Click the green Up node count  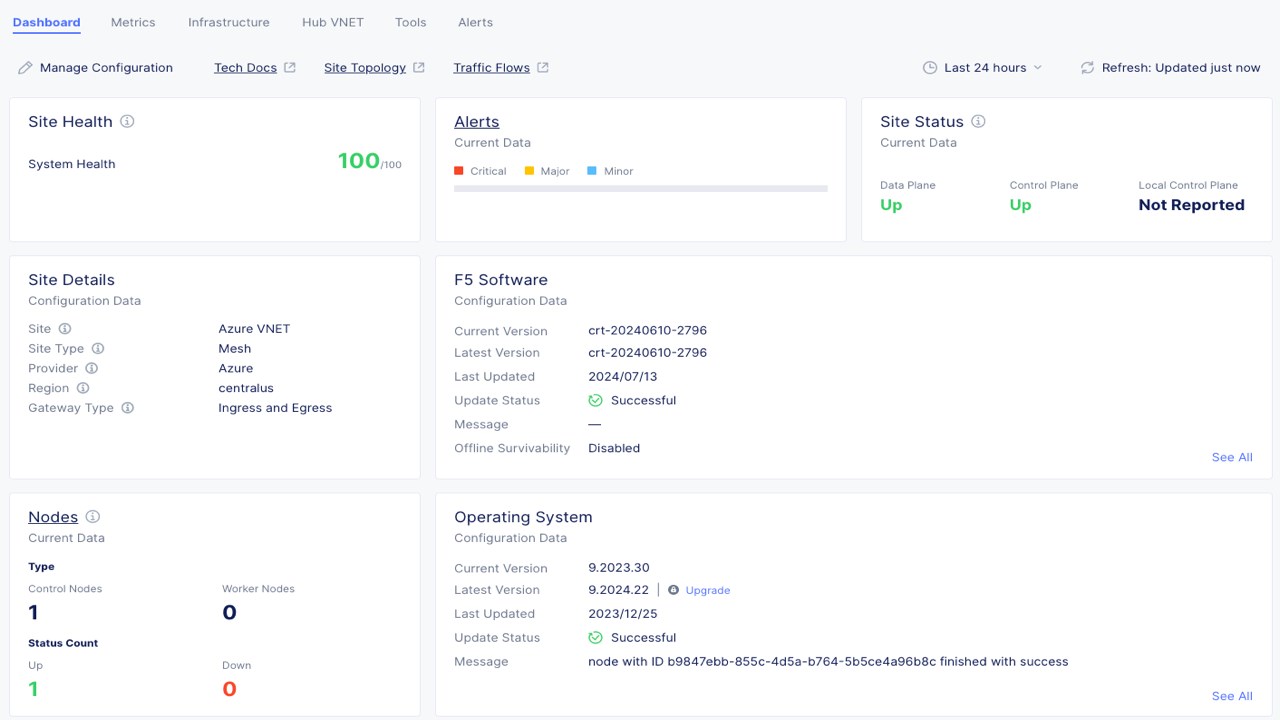click(x=33, y=688)
